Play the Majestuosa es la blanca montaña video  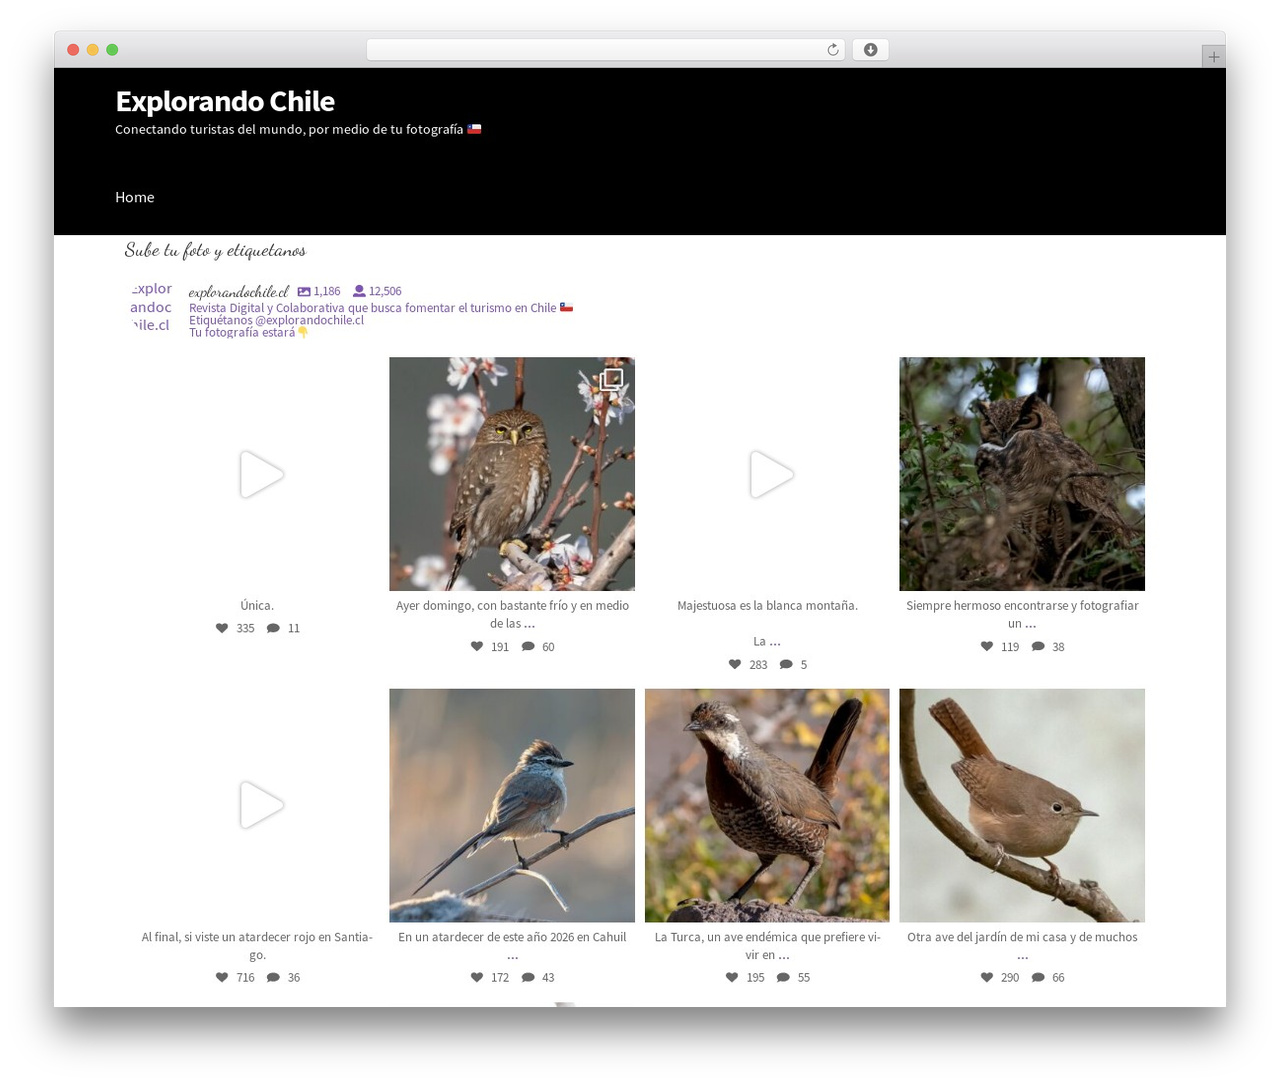click(x=771, y=474)
